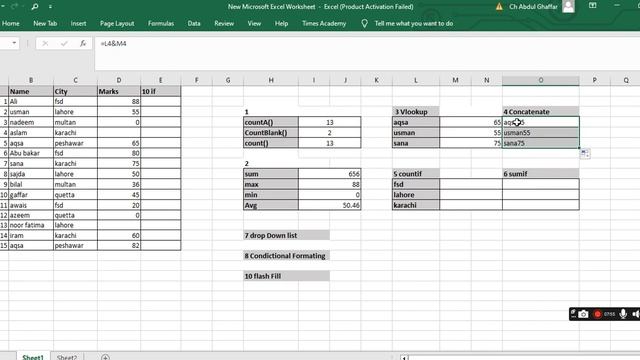
Task: Select the cell containing usman55
Action: pos(540,133)
